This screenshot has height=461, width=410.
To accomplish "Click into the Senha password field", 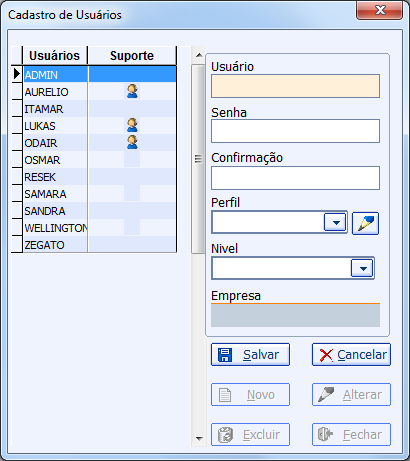I will click(295, 131).
